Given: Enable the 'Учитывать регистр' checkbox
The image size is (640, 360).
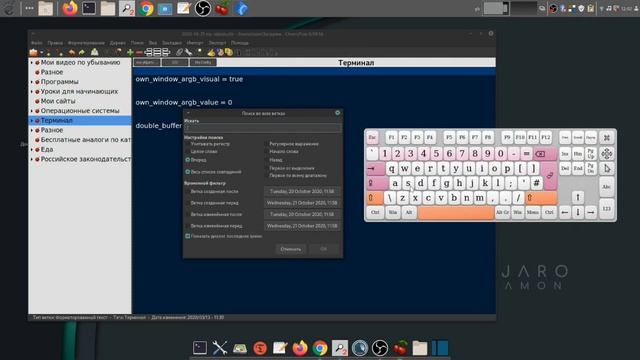Looking at the screenshot, I should click(x=188, y=144).
